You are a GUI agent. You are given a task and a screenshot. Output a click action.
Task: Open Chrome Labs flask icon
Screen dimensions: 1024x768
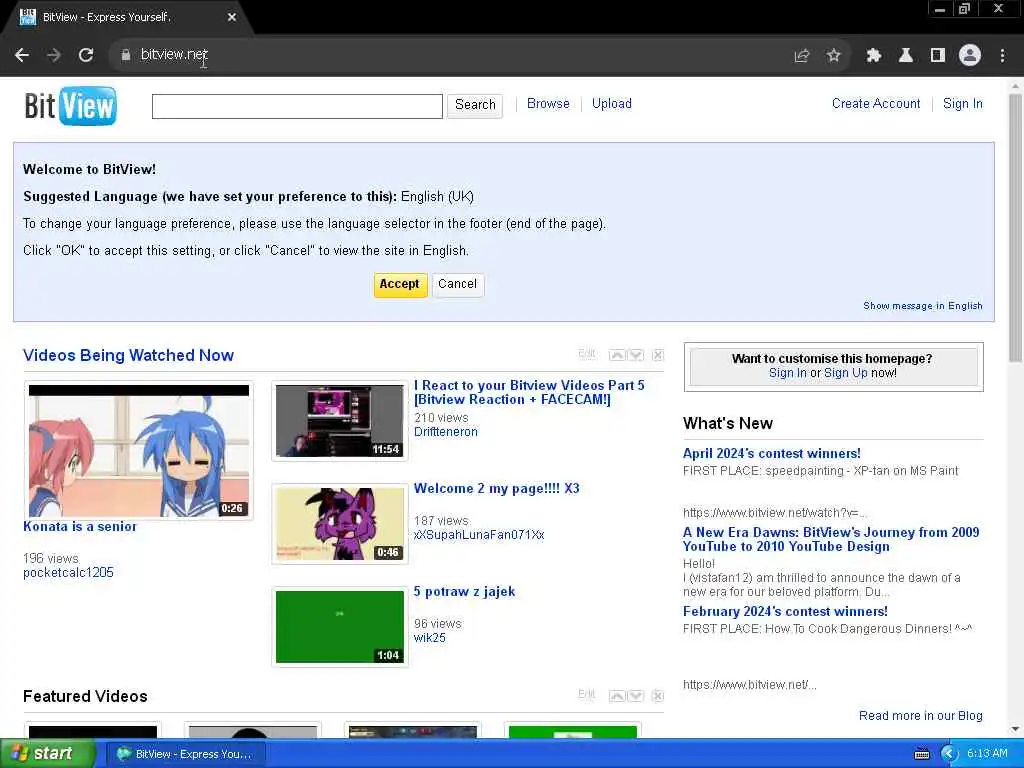(906, 56)
